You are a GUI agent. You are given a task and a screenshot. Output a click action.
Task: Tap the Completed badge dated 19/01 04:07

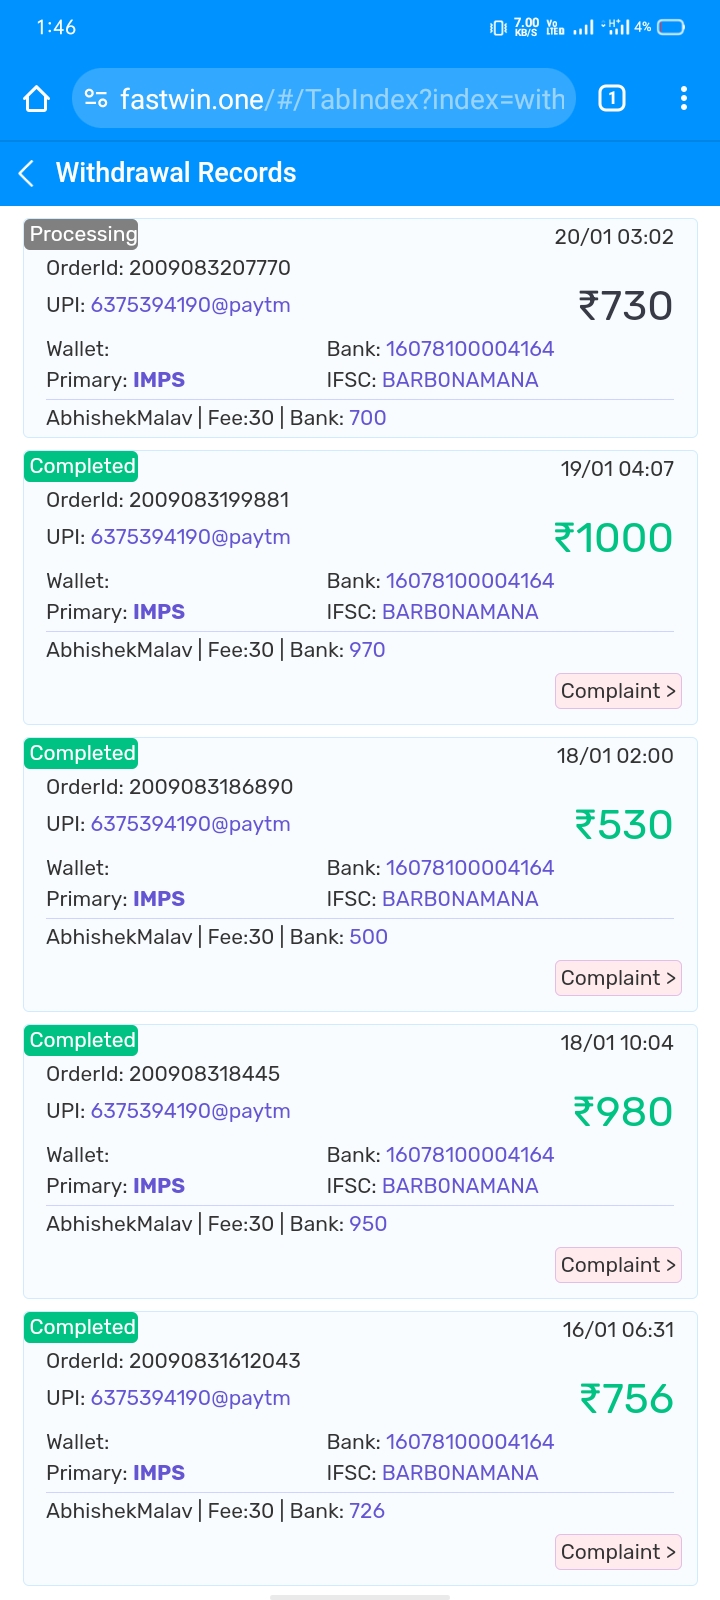tap(82, 466)
